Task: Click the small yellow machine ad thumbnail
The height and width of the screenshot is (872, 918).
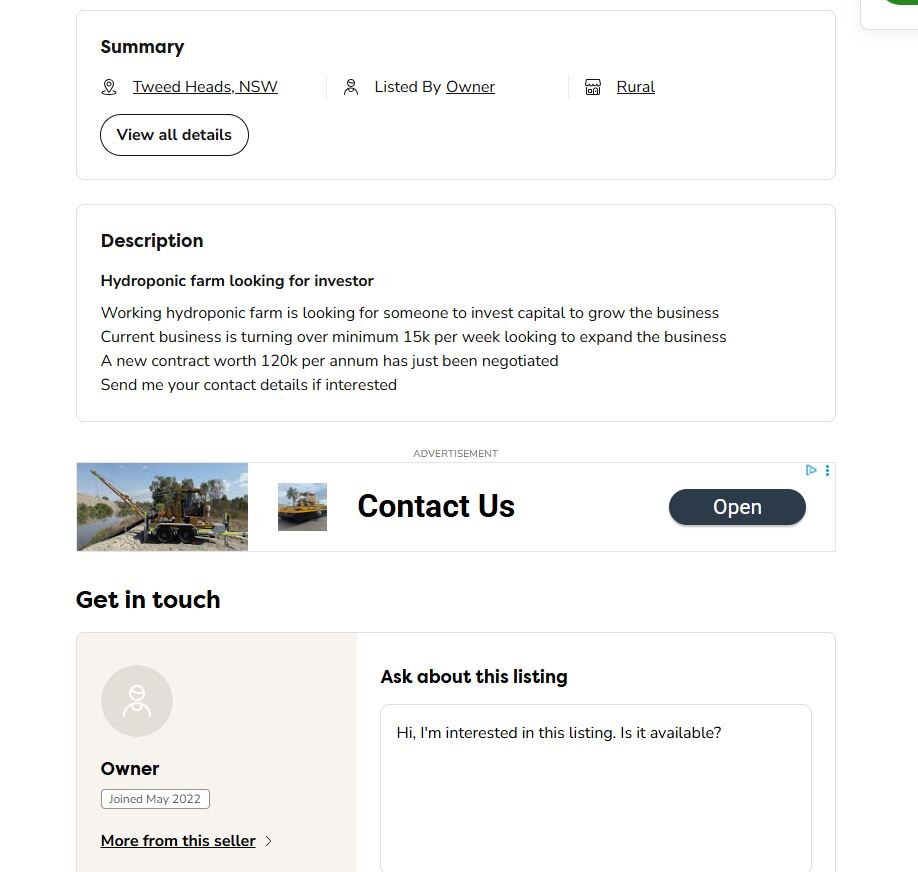Action: click(x=302, y=507)
